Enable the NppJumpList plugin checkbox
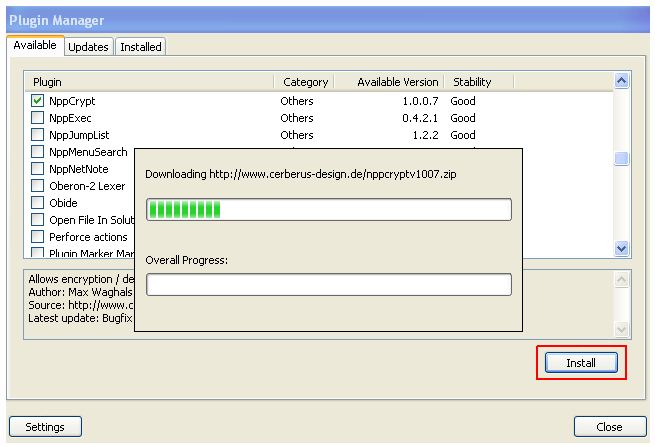Screen dimensions: 655x447 click(38, 135)
